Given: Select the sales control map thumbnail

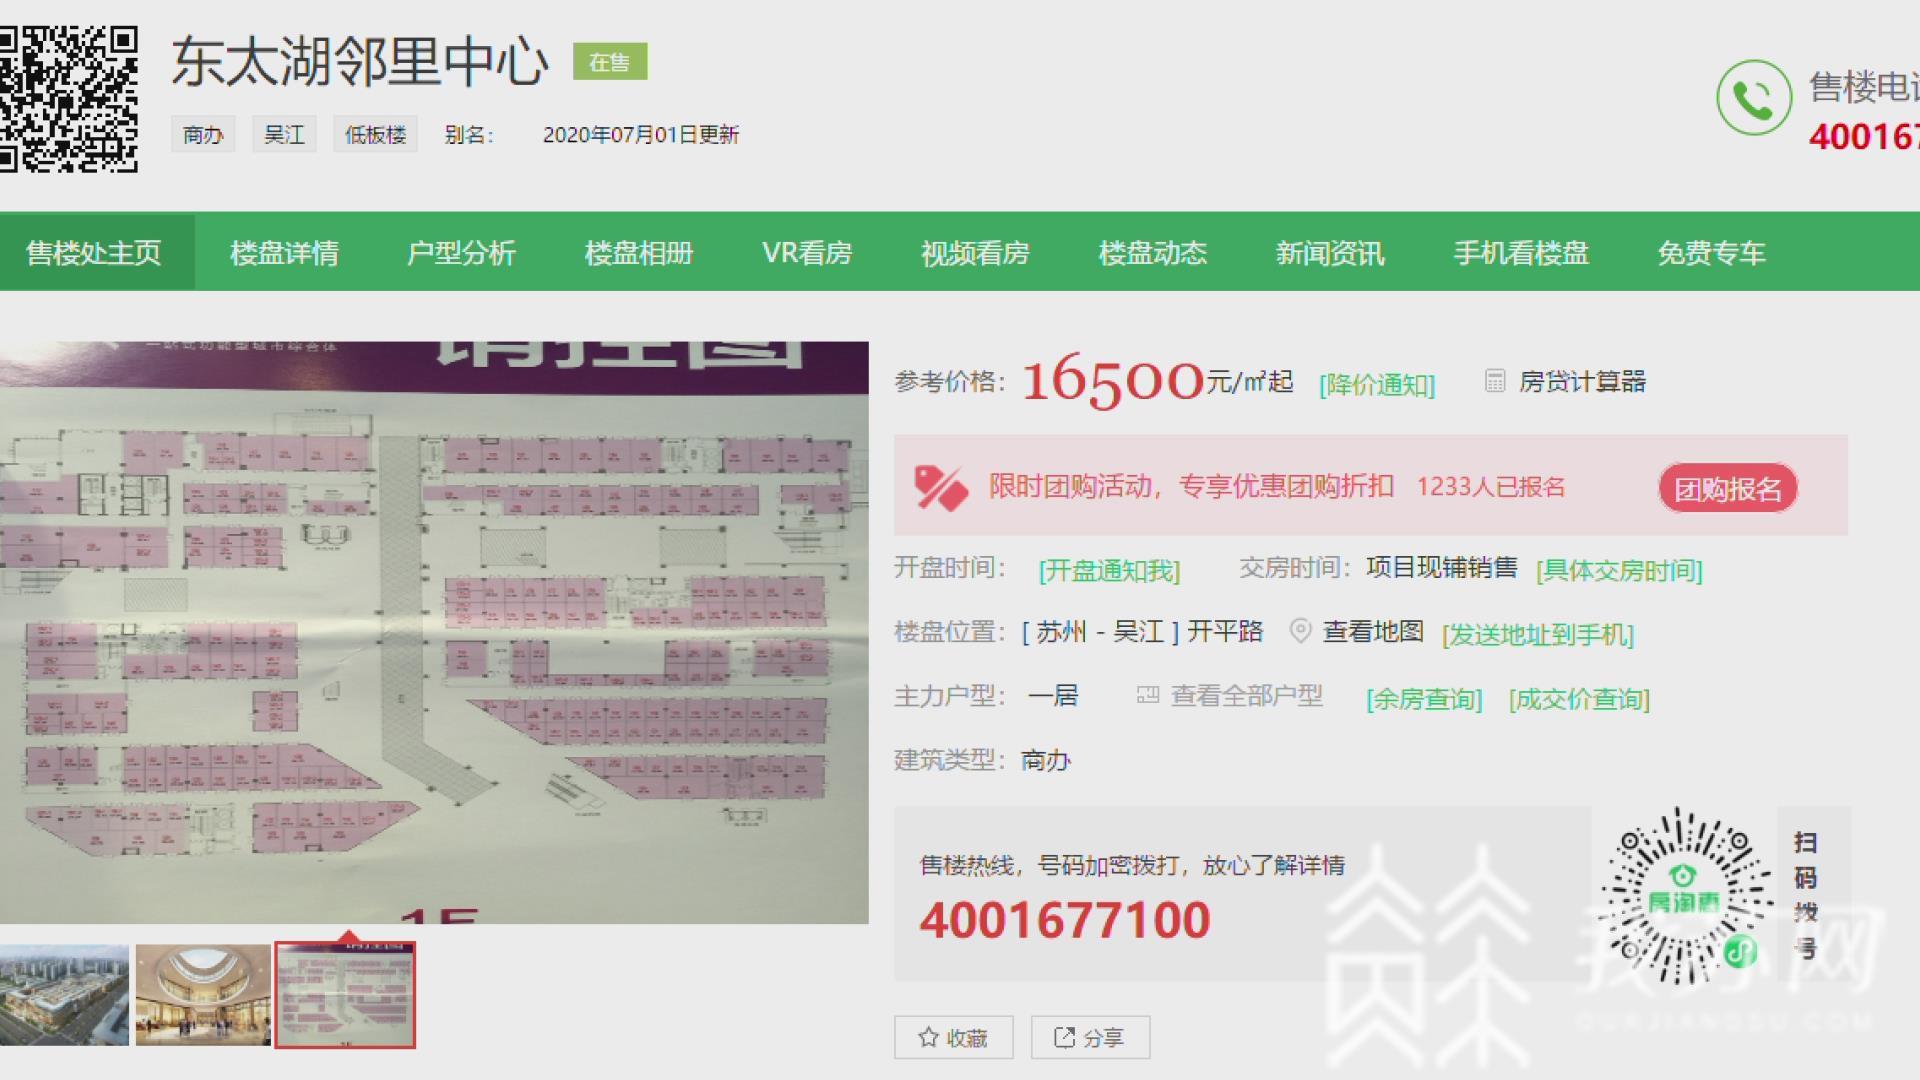Looking at the screenshot, I should point(345,995).
